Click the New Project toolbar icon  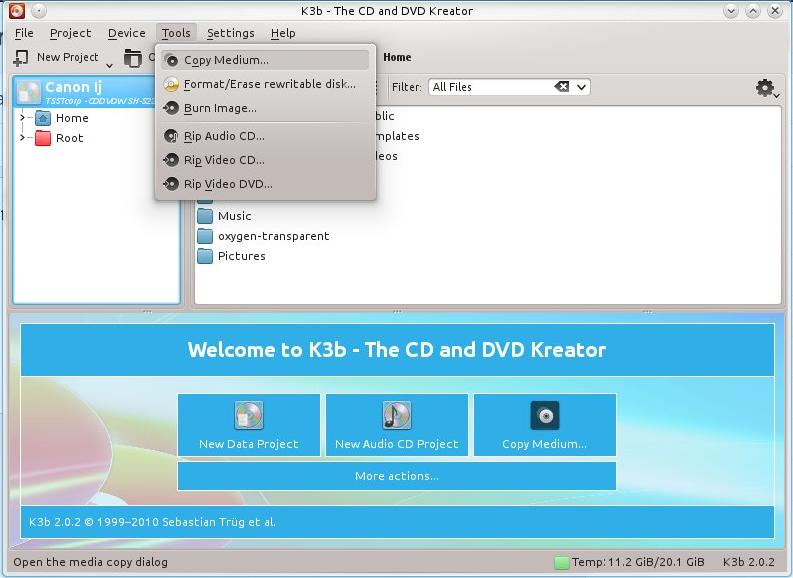pos(21,58)
